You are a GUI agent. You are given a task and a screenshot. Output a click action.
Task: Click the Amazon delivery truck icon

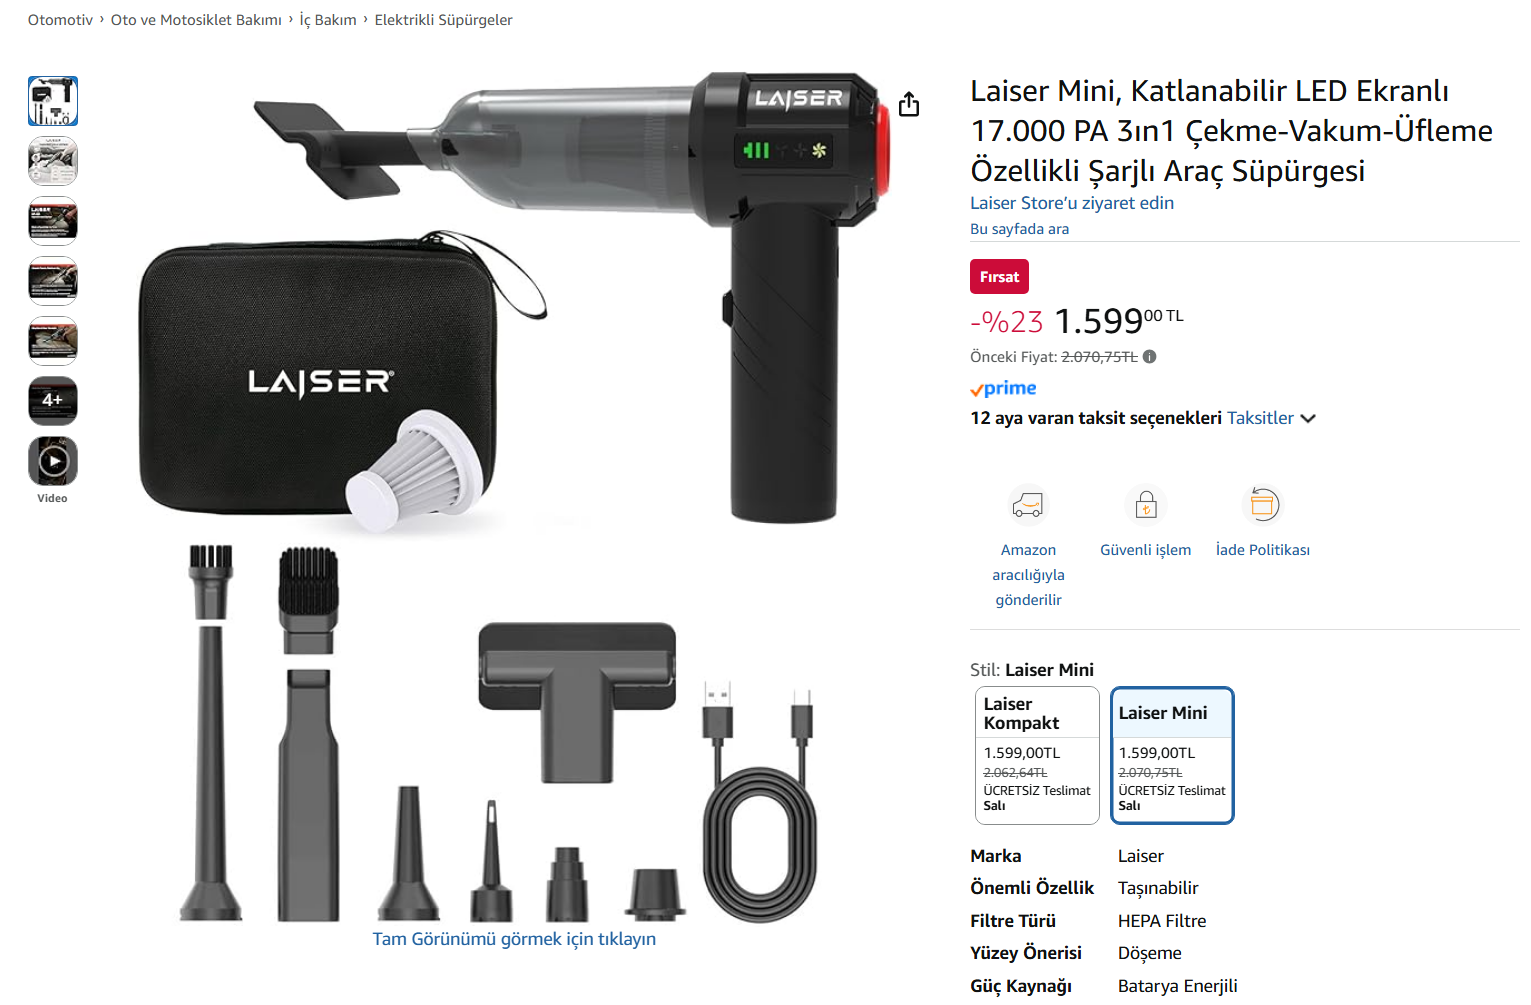coord(1028,505)
